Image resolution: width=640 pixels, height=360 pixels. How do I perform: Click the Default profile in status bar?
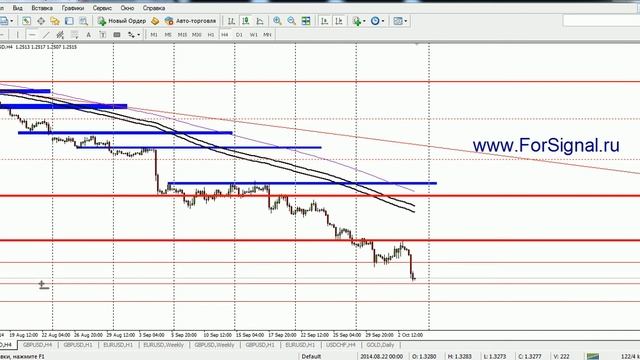311,356
